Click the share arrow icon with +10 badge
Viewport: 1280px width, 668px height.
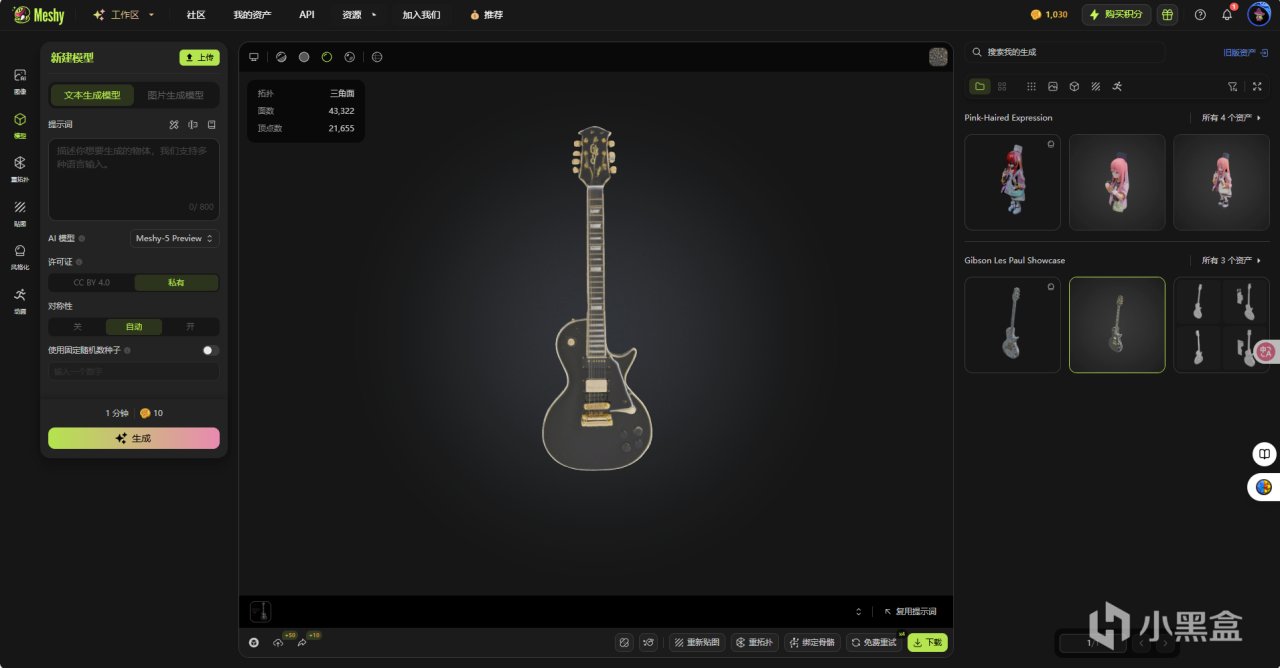tap(302, 642)
